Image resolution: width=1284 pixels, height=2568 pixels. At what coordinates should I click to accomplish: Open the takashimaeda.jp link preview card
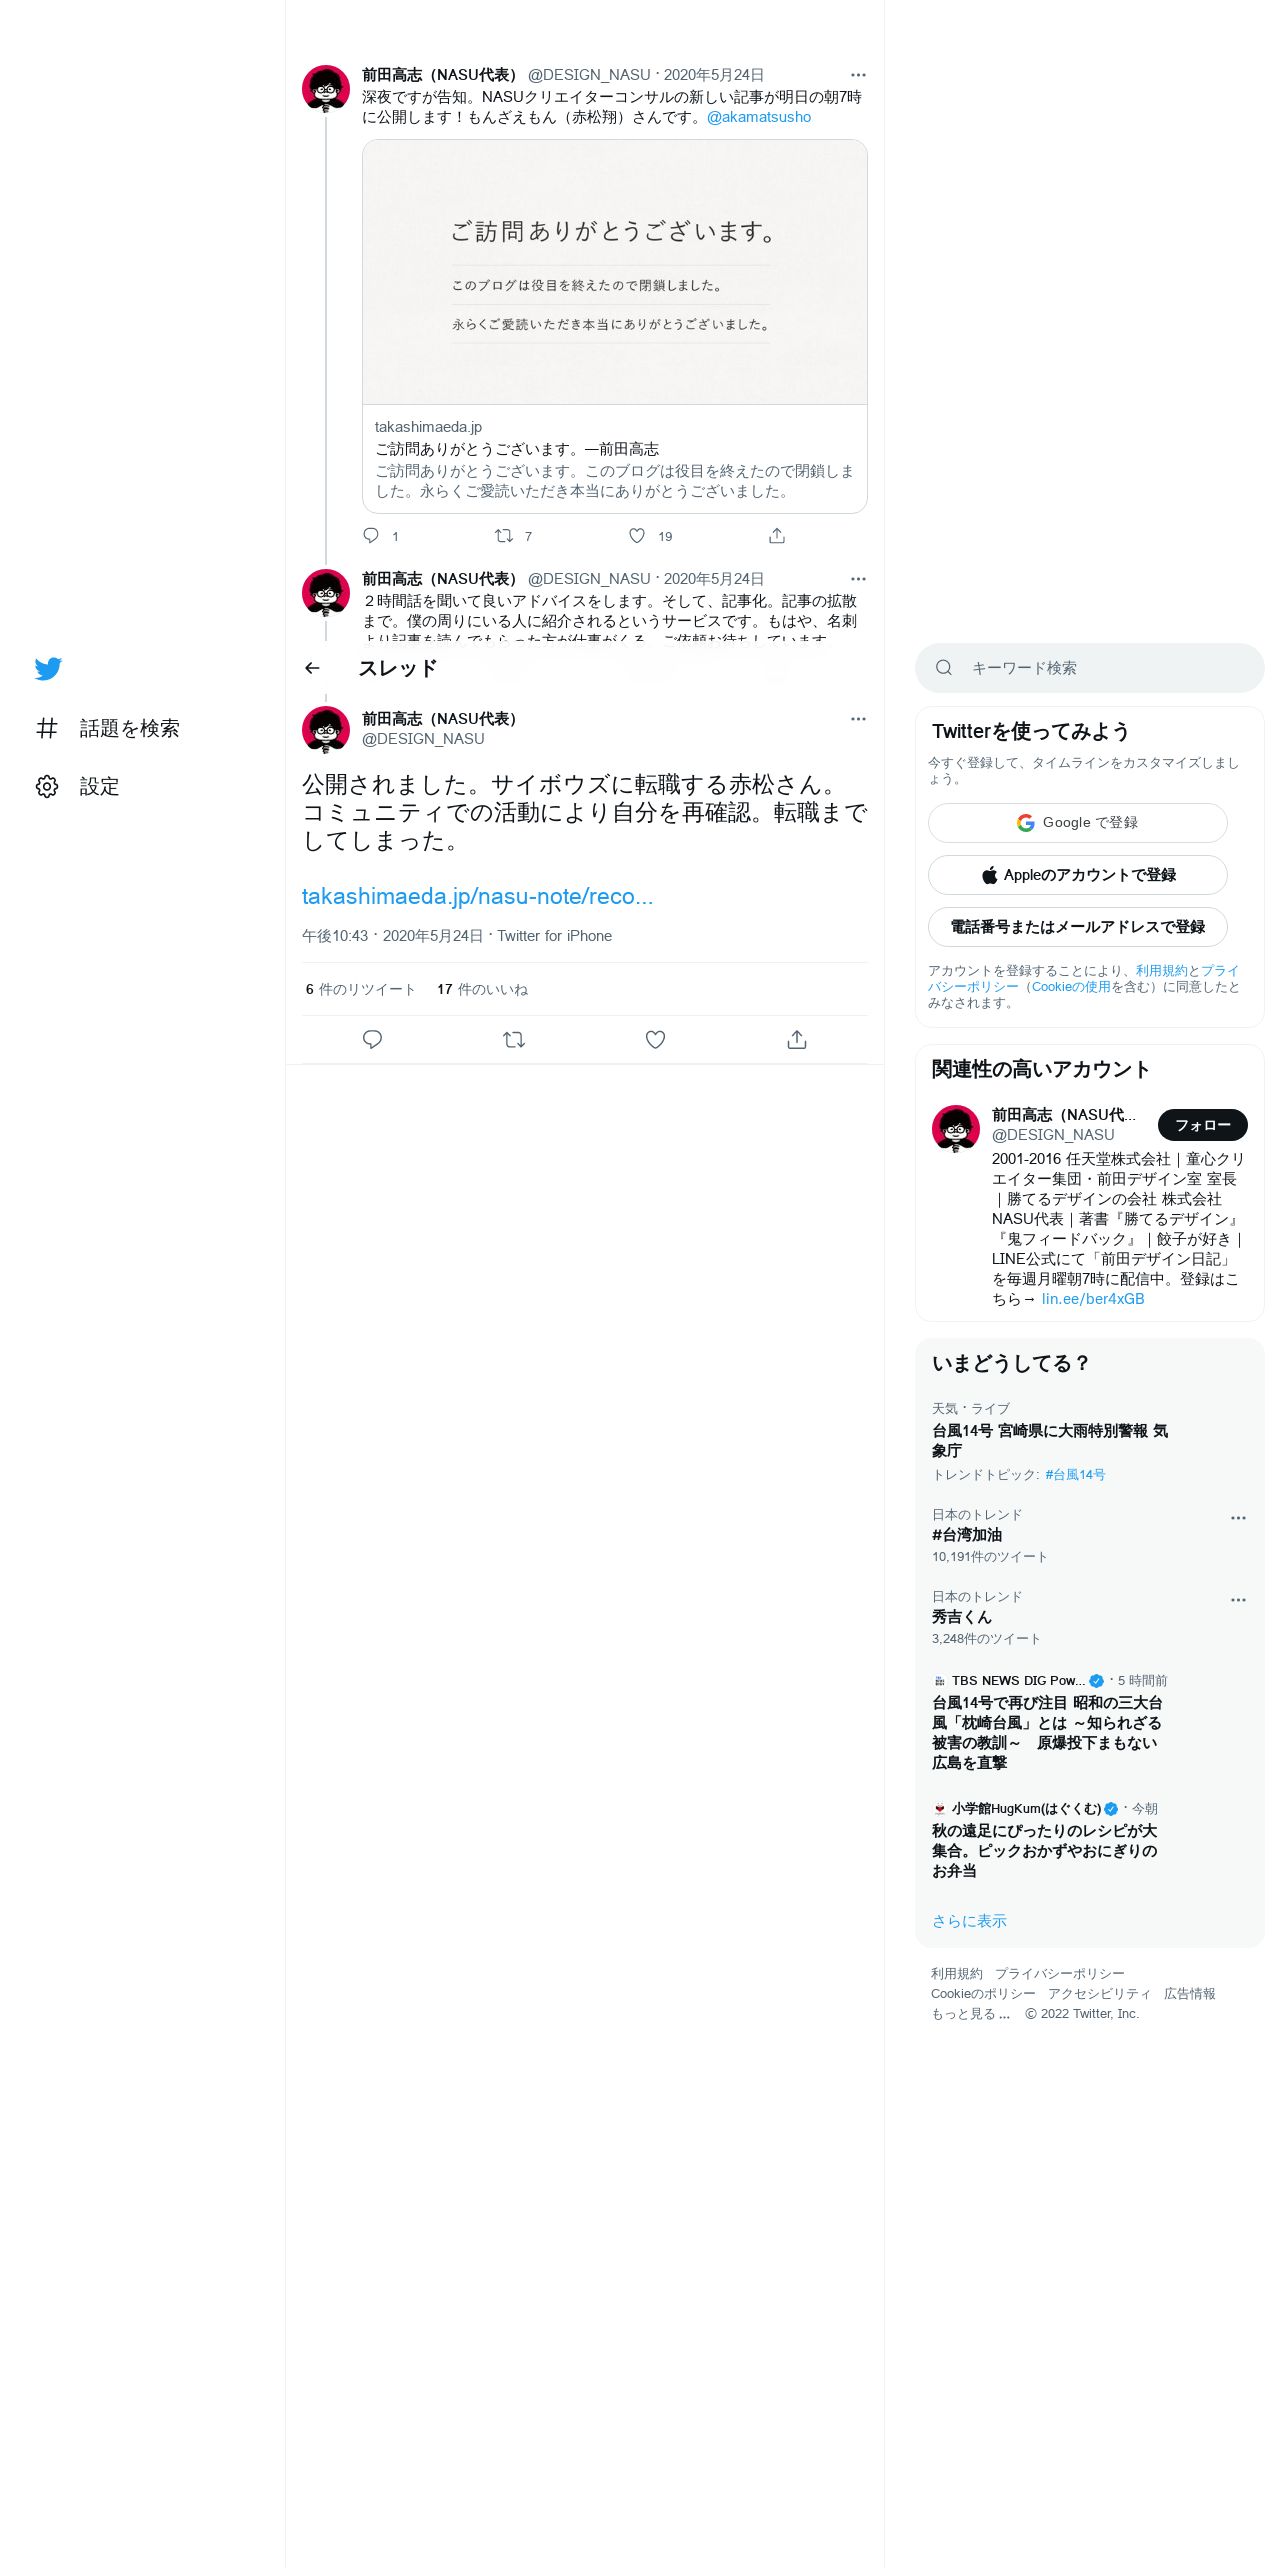pyautogui.click(x=615, y=327)
